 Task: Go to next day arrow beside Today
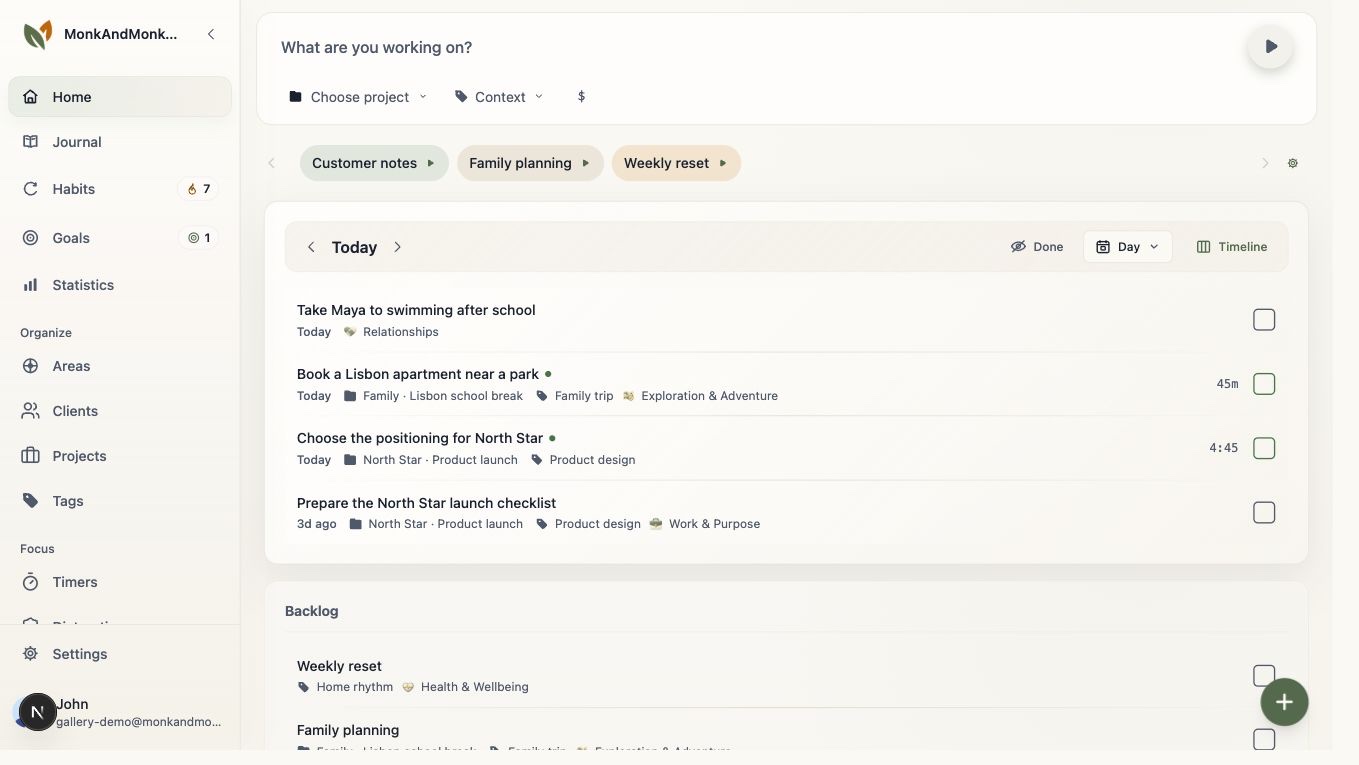pyautogui.click(x=397, y=247)
